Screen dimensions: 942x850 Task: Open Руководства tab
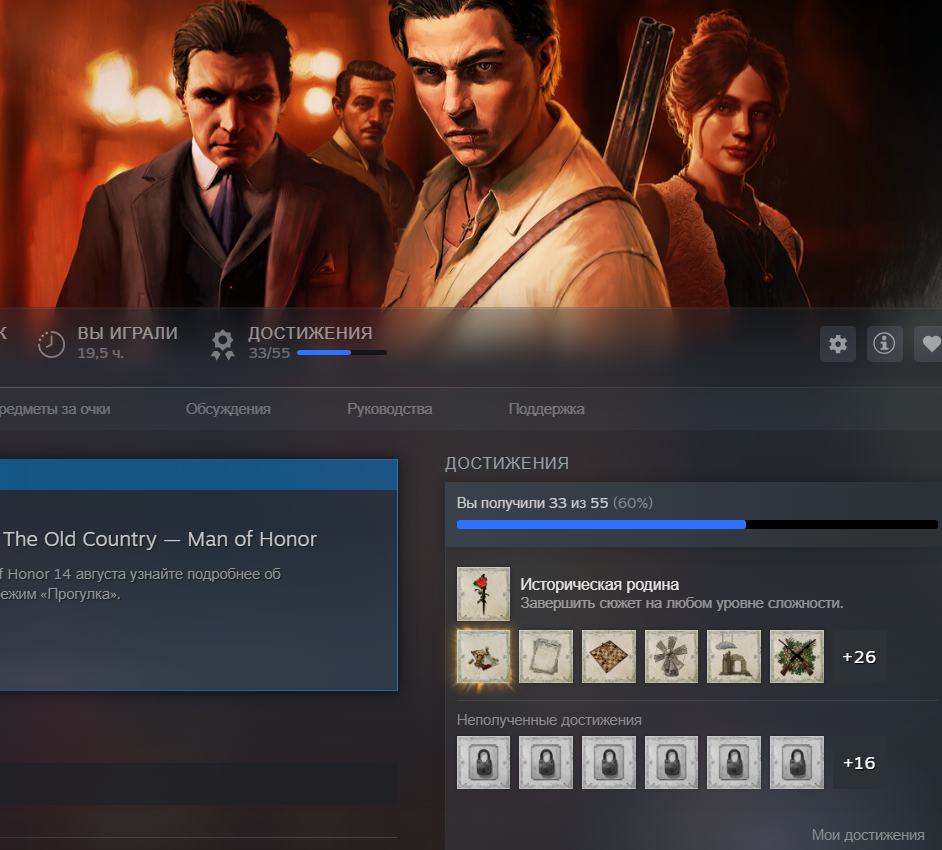coord(389,409)
